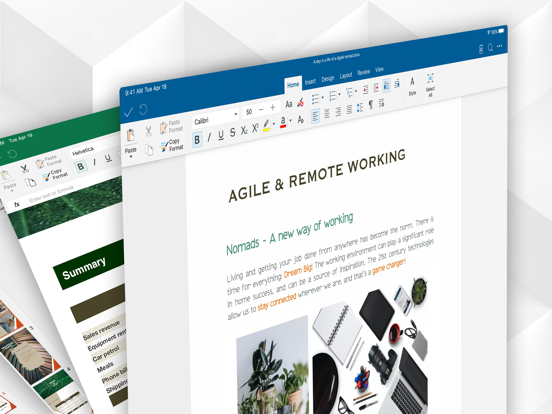The width and height of the screenshot is (552, 414).
Task: Open the numbered list dropdown arrow
Action: 339,94
